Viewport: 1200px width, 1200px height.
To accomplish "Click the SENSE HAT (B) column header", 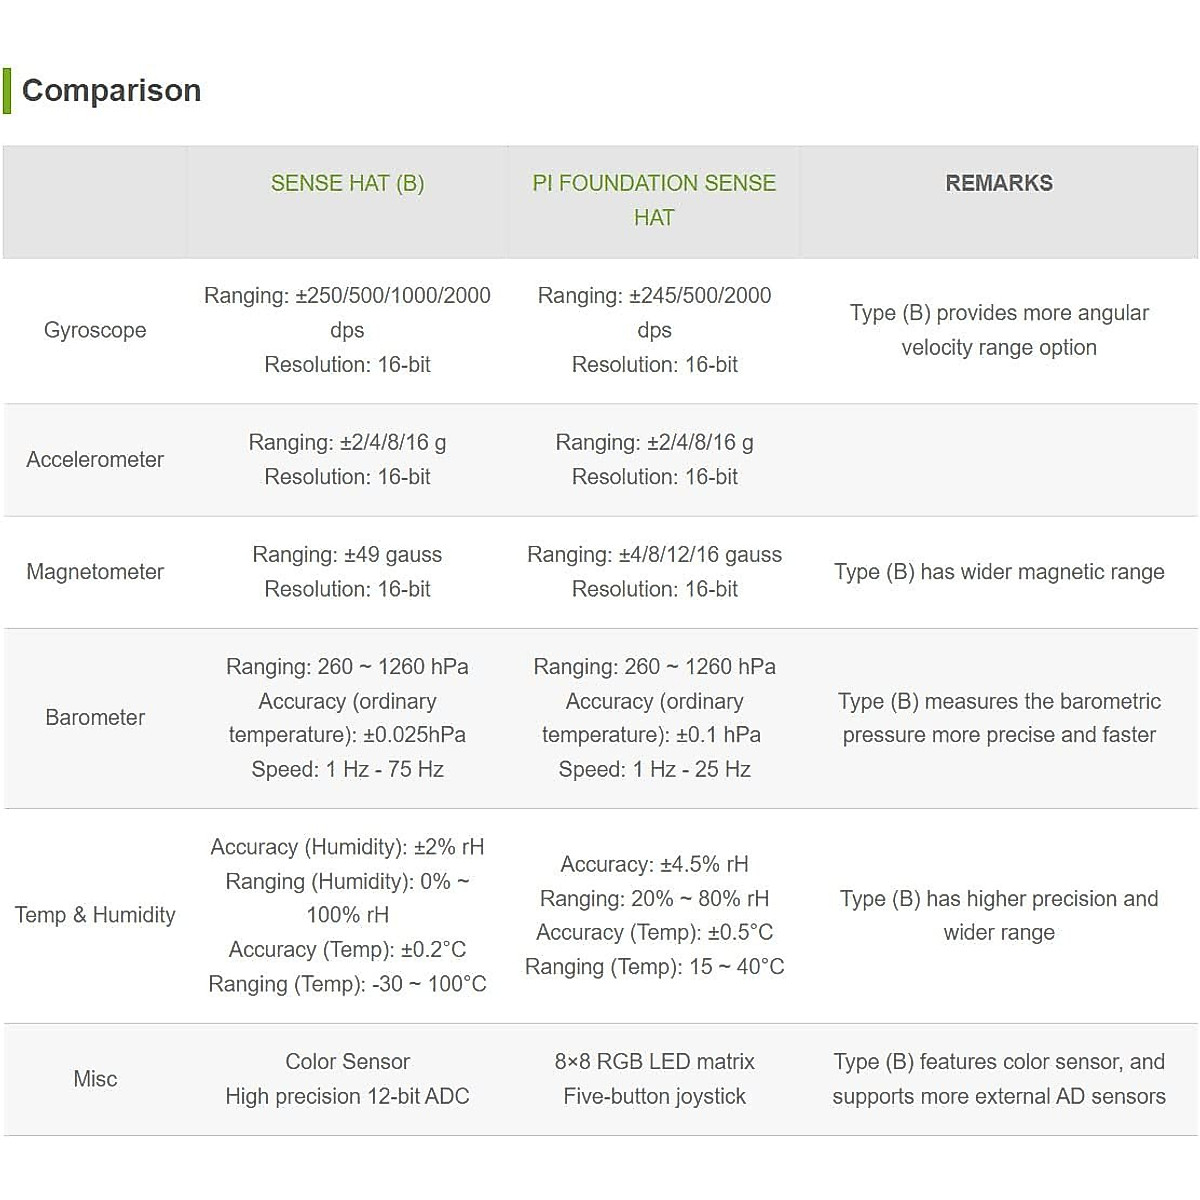I will click(347, 184).
